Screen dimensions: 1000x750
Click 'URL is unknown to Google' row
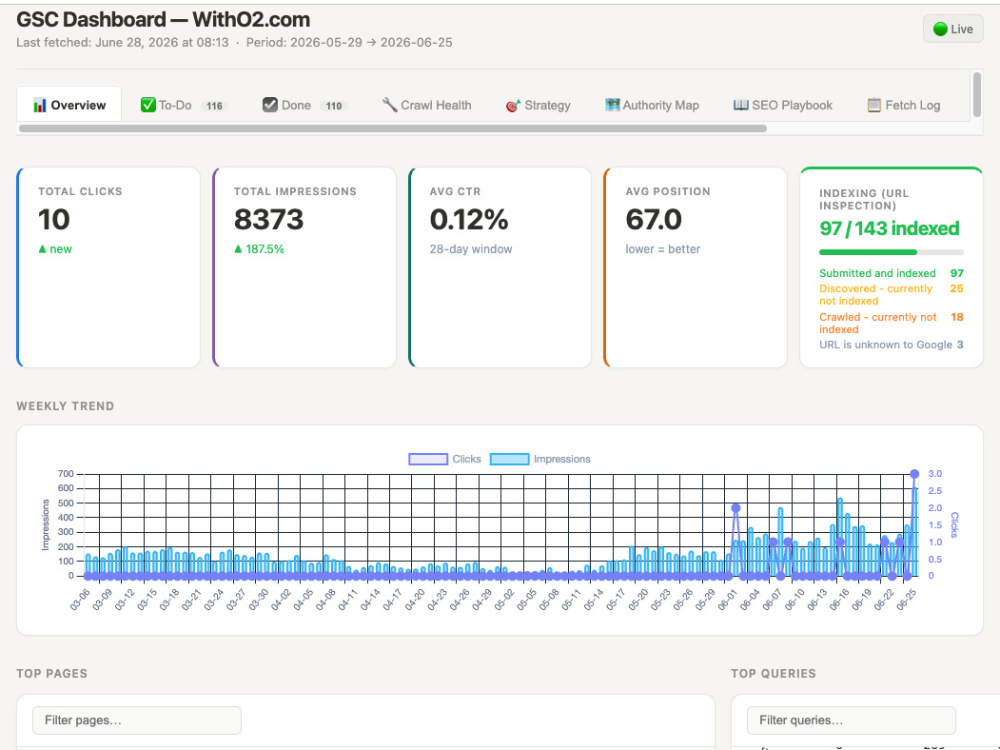891,344
